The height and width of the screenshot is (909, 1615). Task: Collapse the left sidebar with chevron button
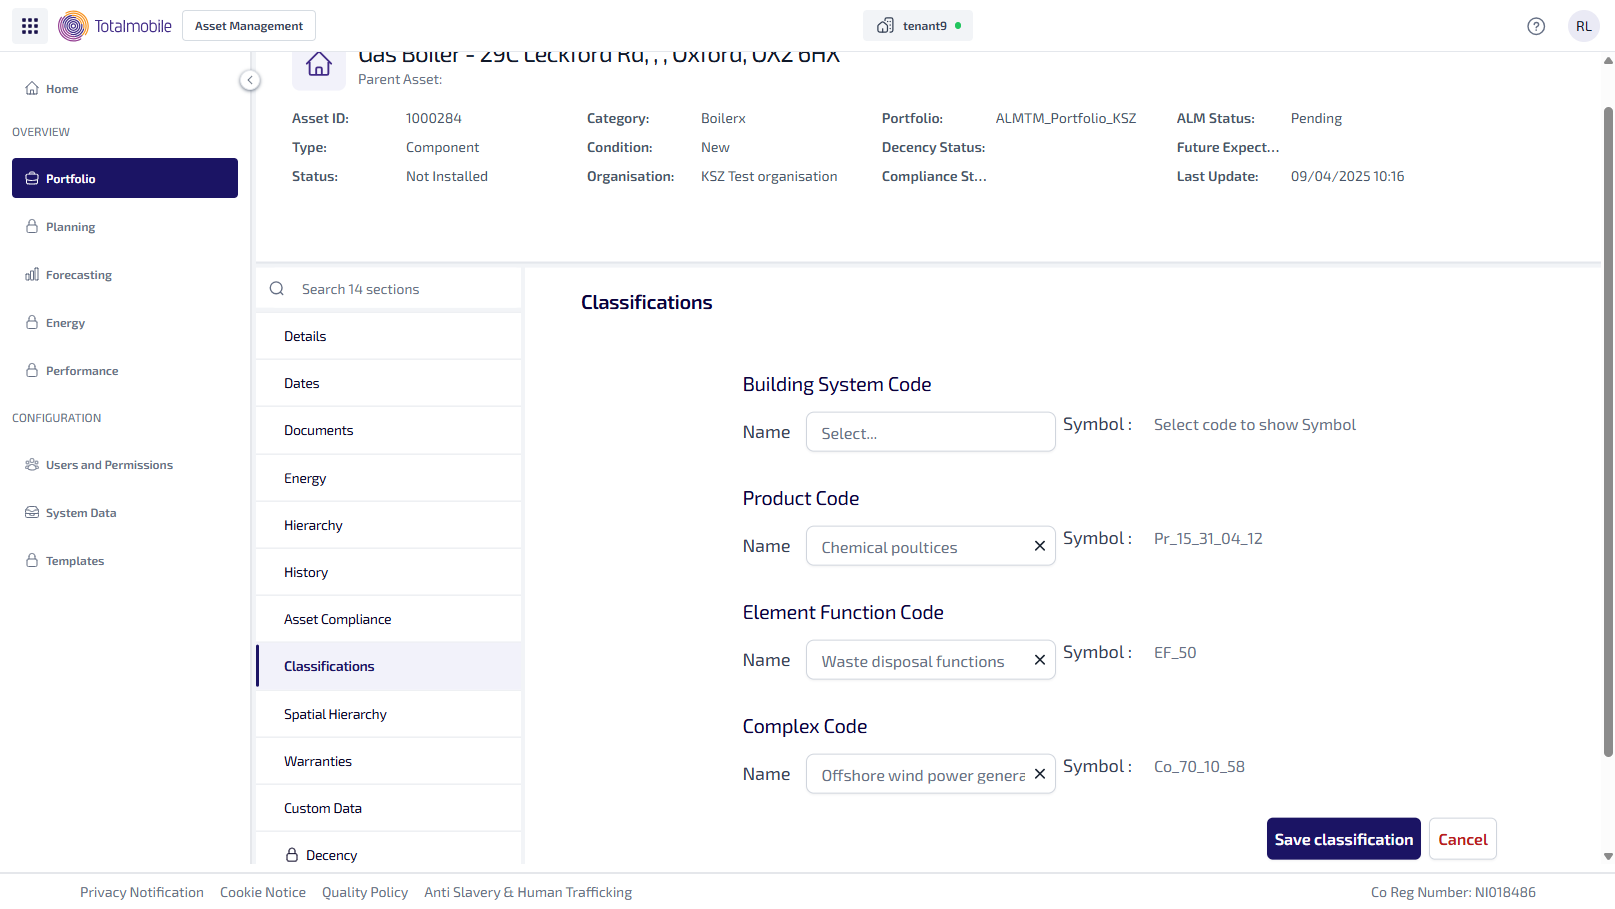coord(250,80)
